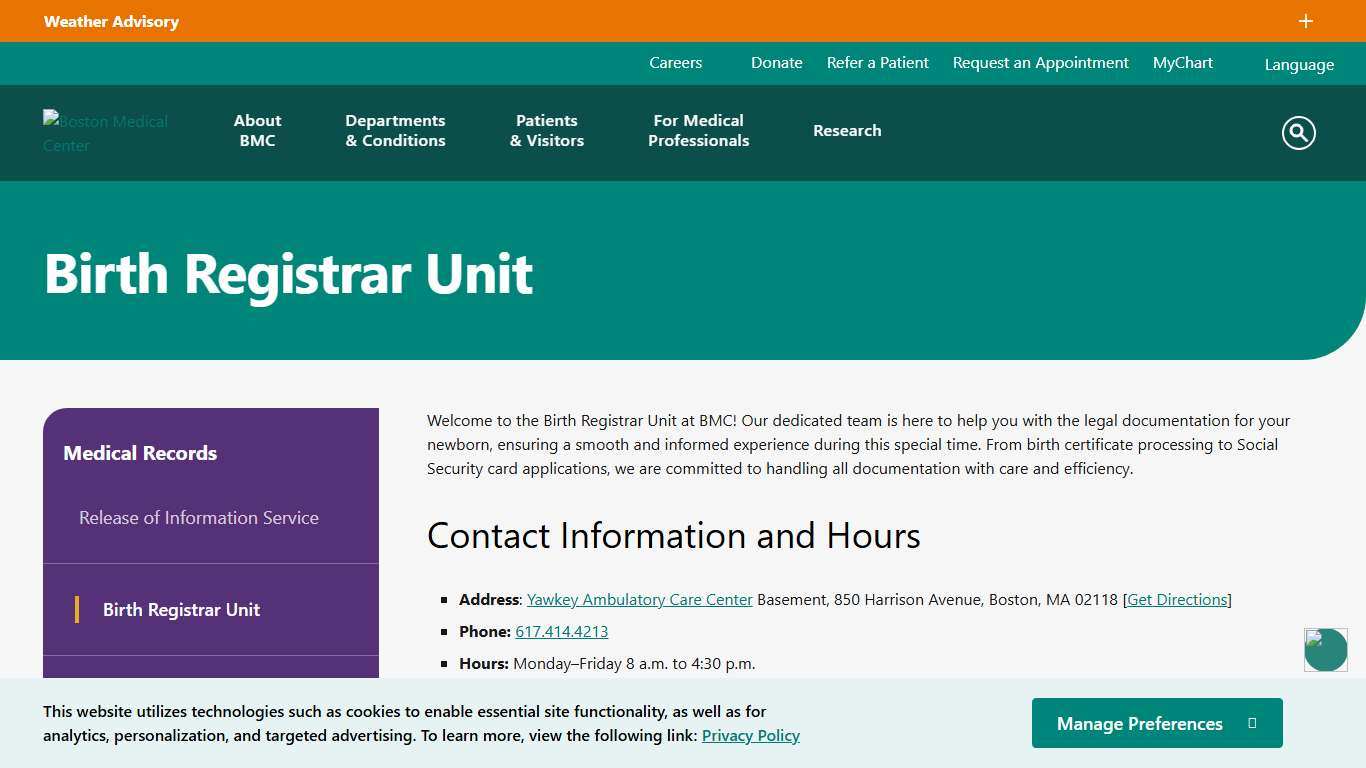Open the accessibility widget in bottom corner
The height and width of the screenshot is (768, 1366).
coord(1325,649)
